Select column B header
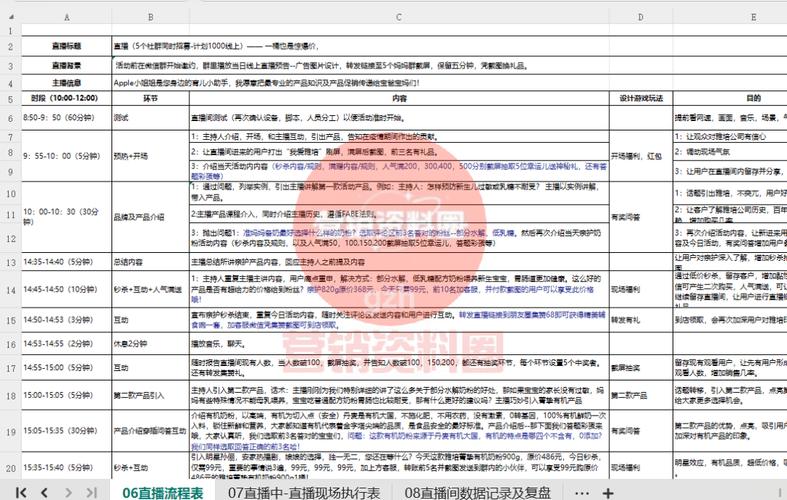 (150, 17)
